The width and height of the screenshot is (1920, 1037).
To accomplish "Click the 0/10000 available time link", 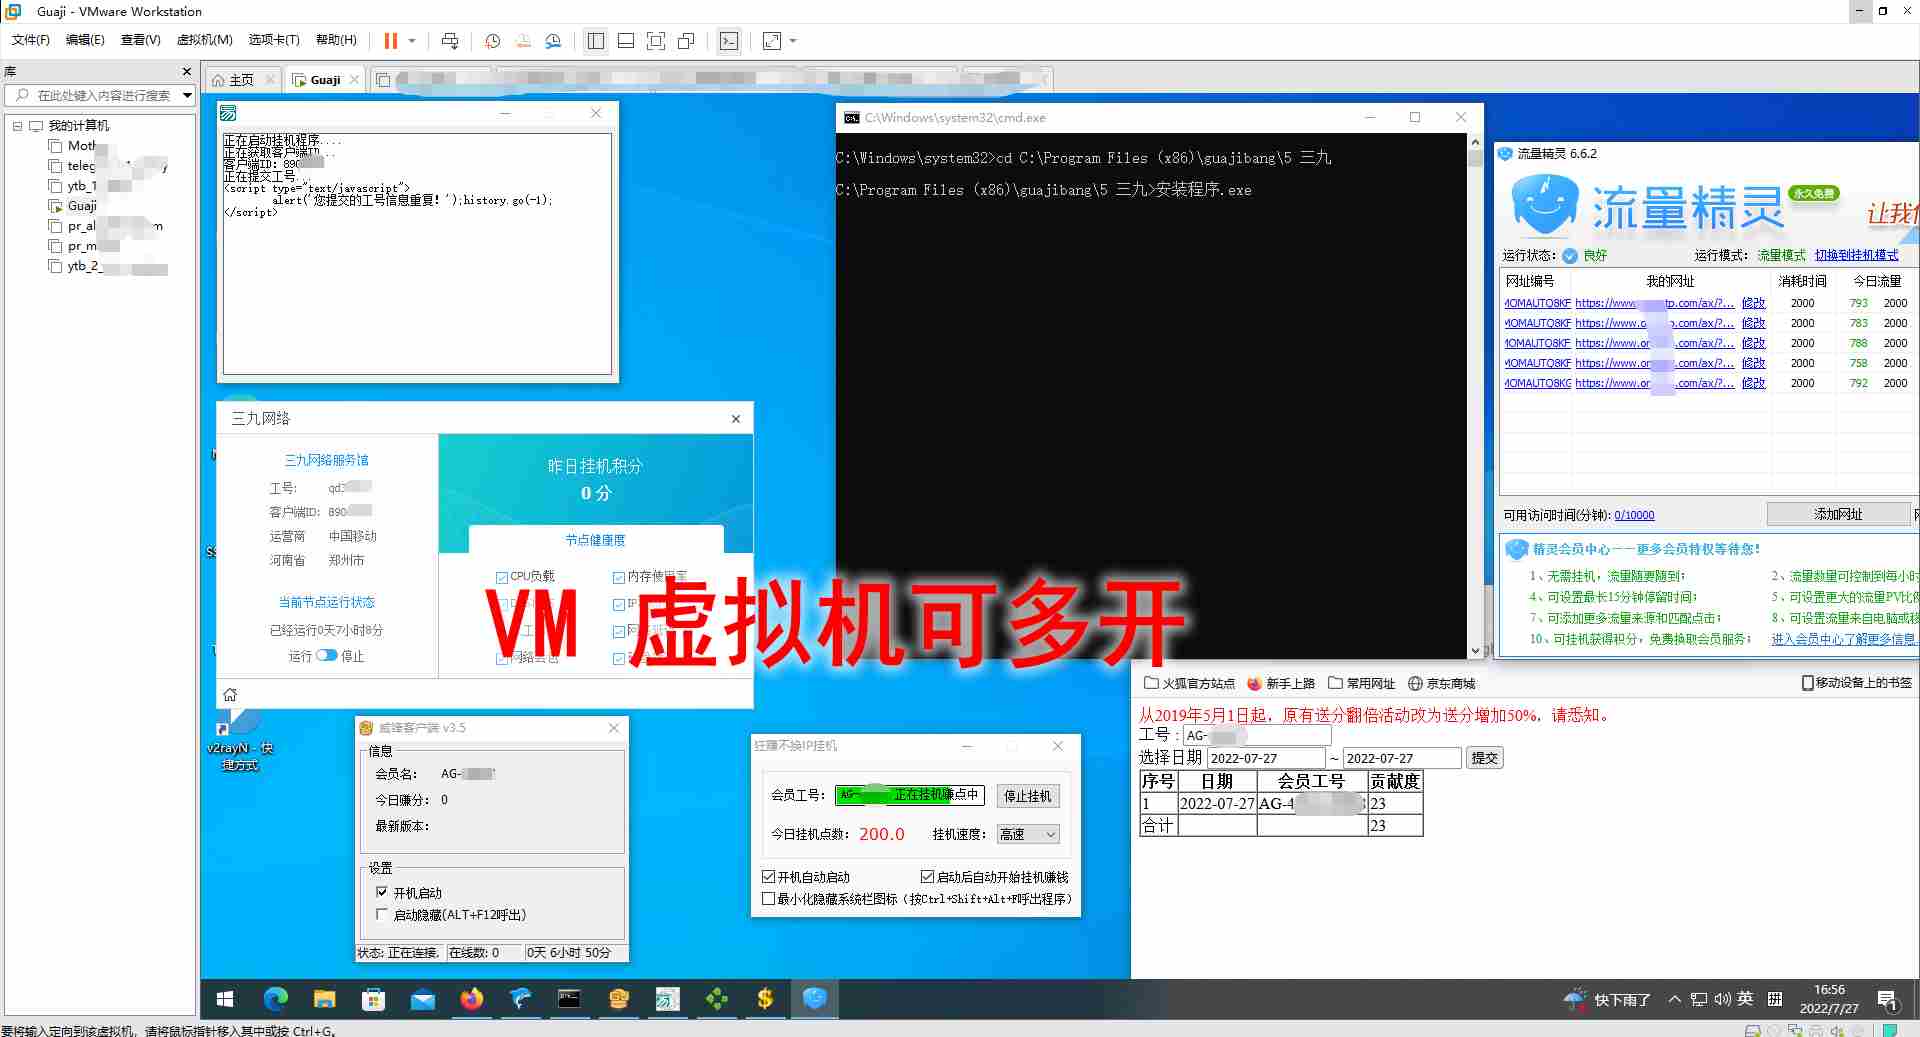I will click(x=1634, y=515).
